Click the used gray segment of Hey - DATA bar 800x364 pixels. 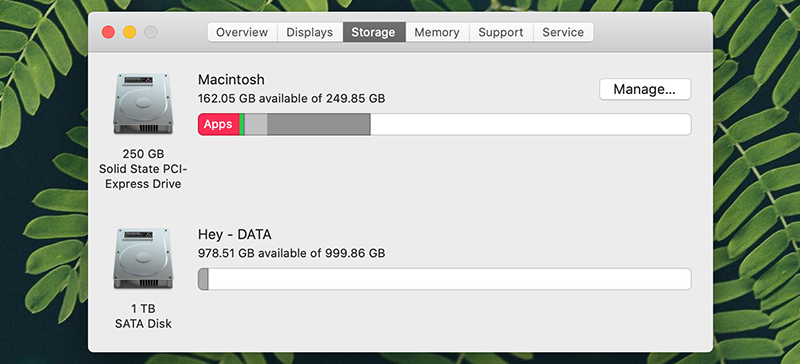click(x=203, y=279)
